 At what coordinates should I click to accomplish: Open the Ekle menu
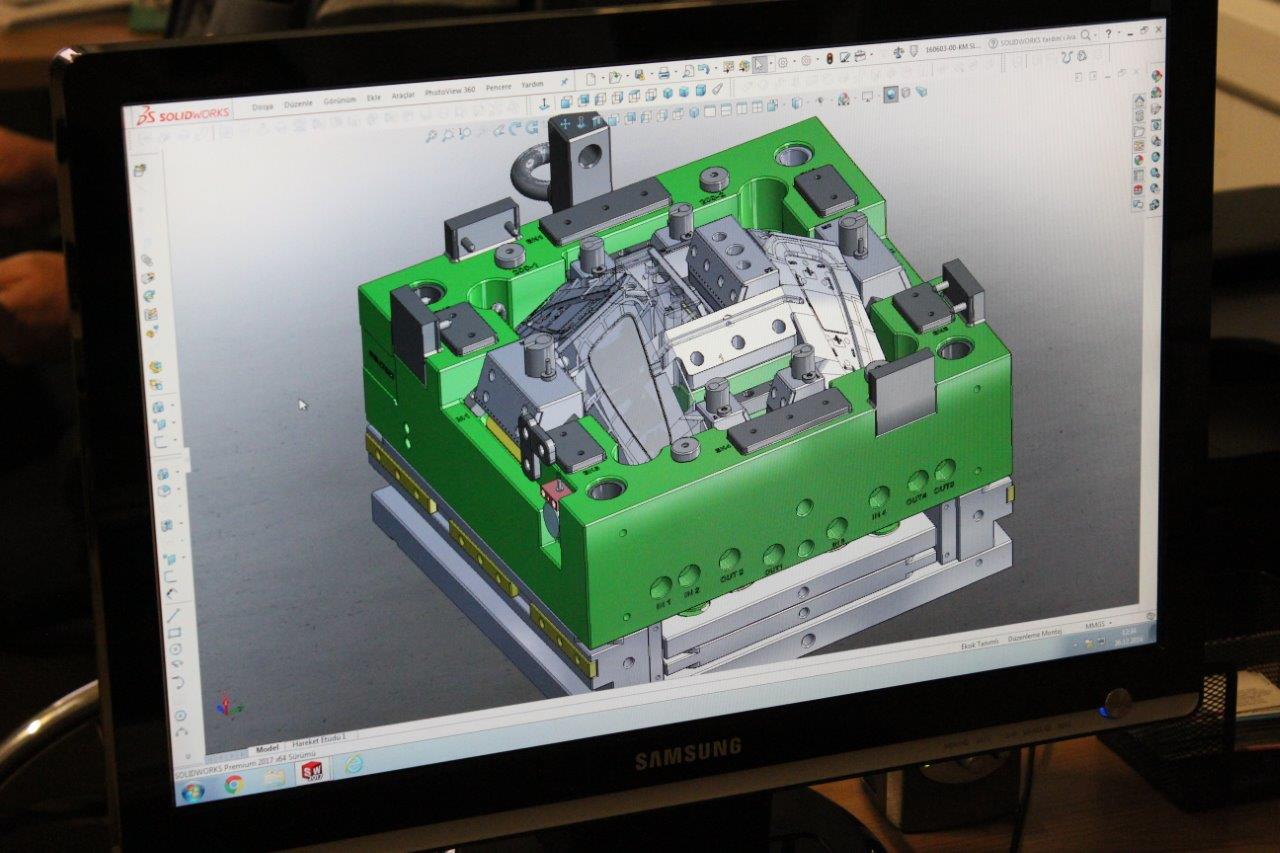click(374, 98)
